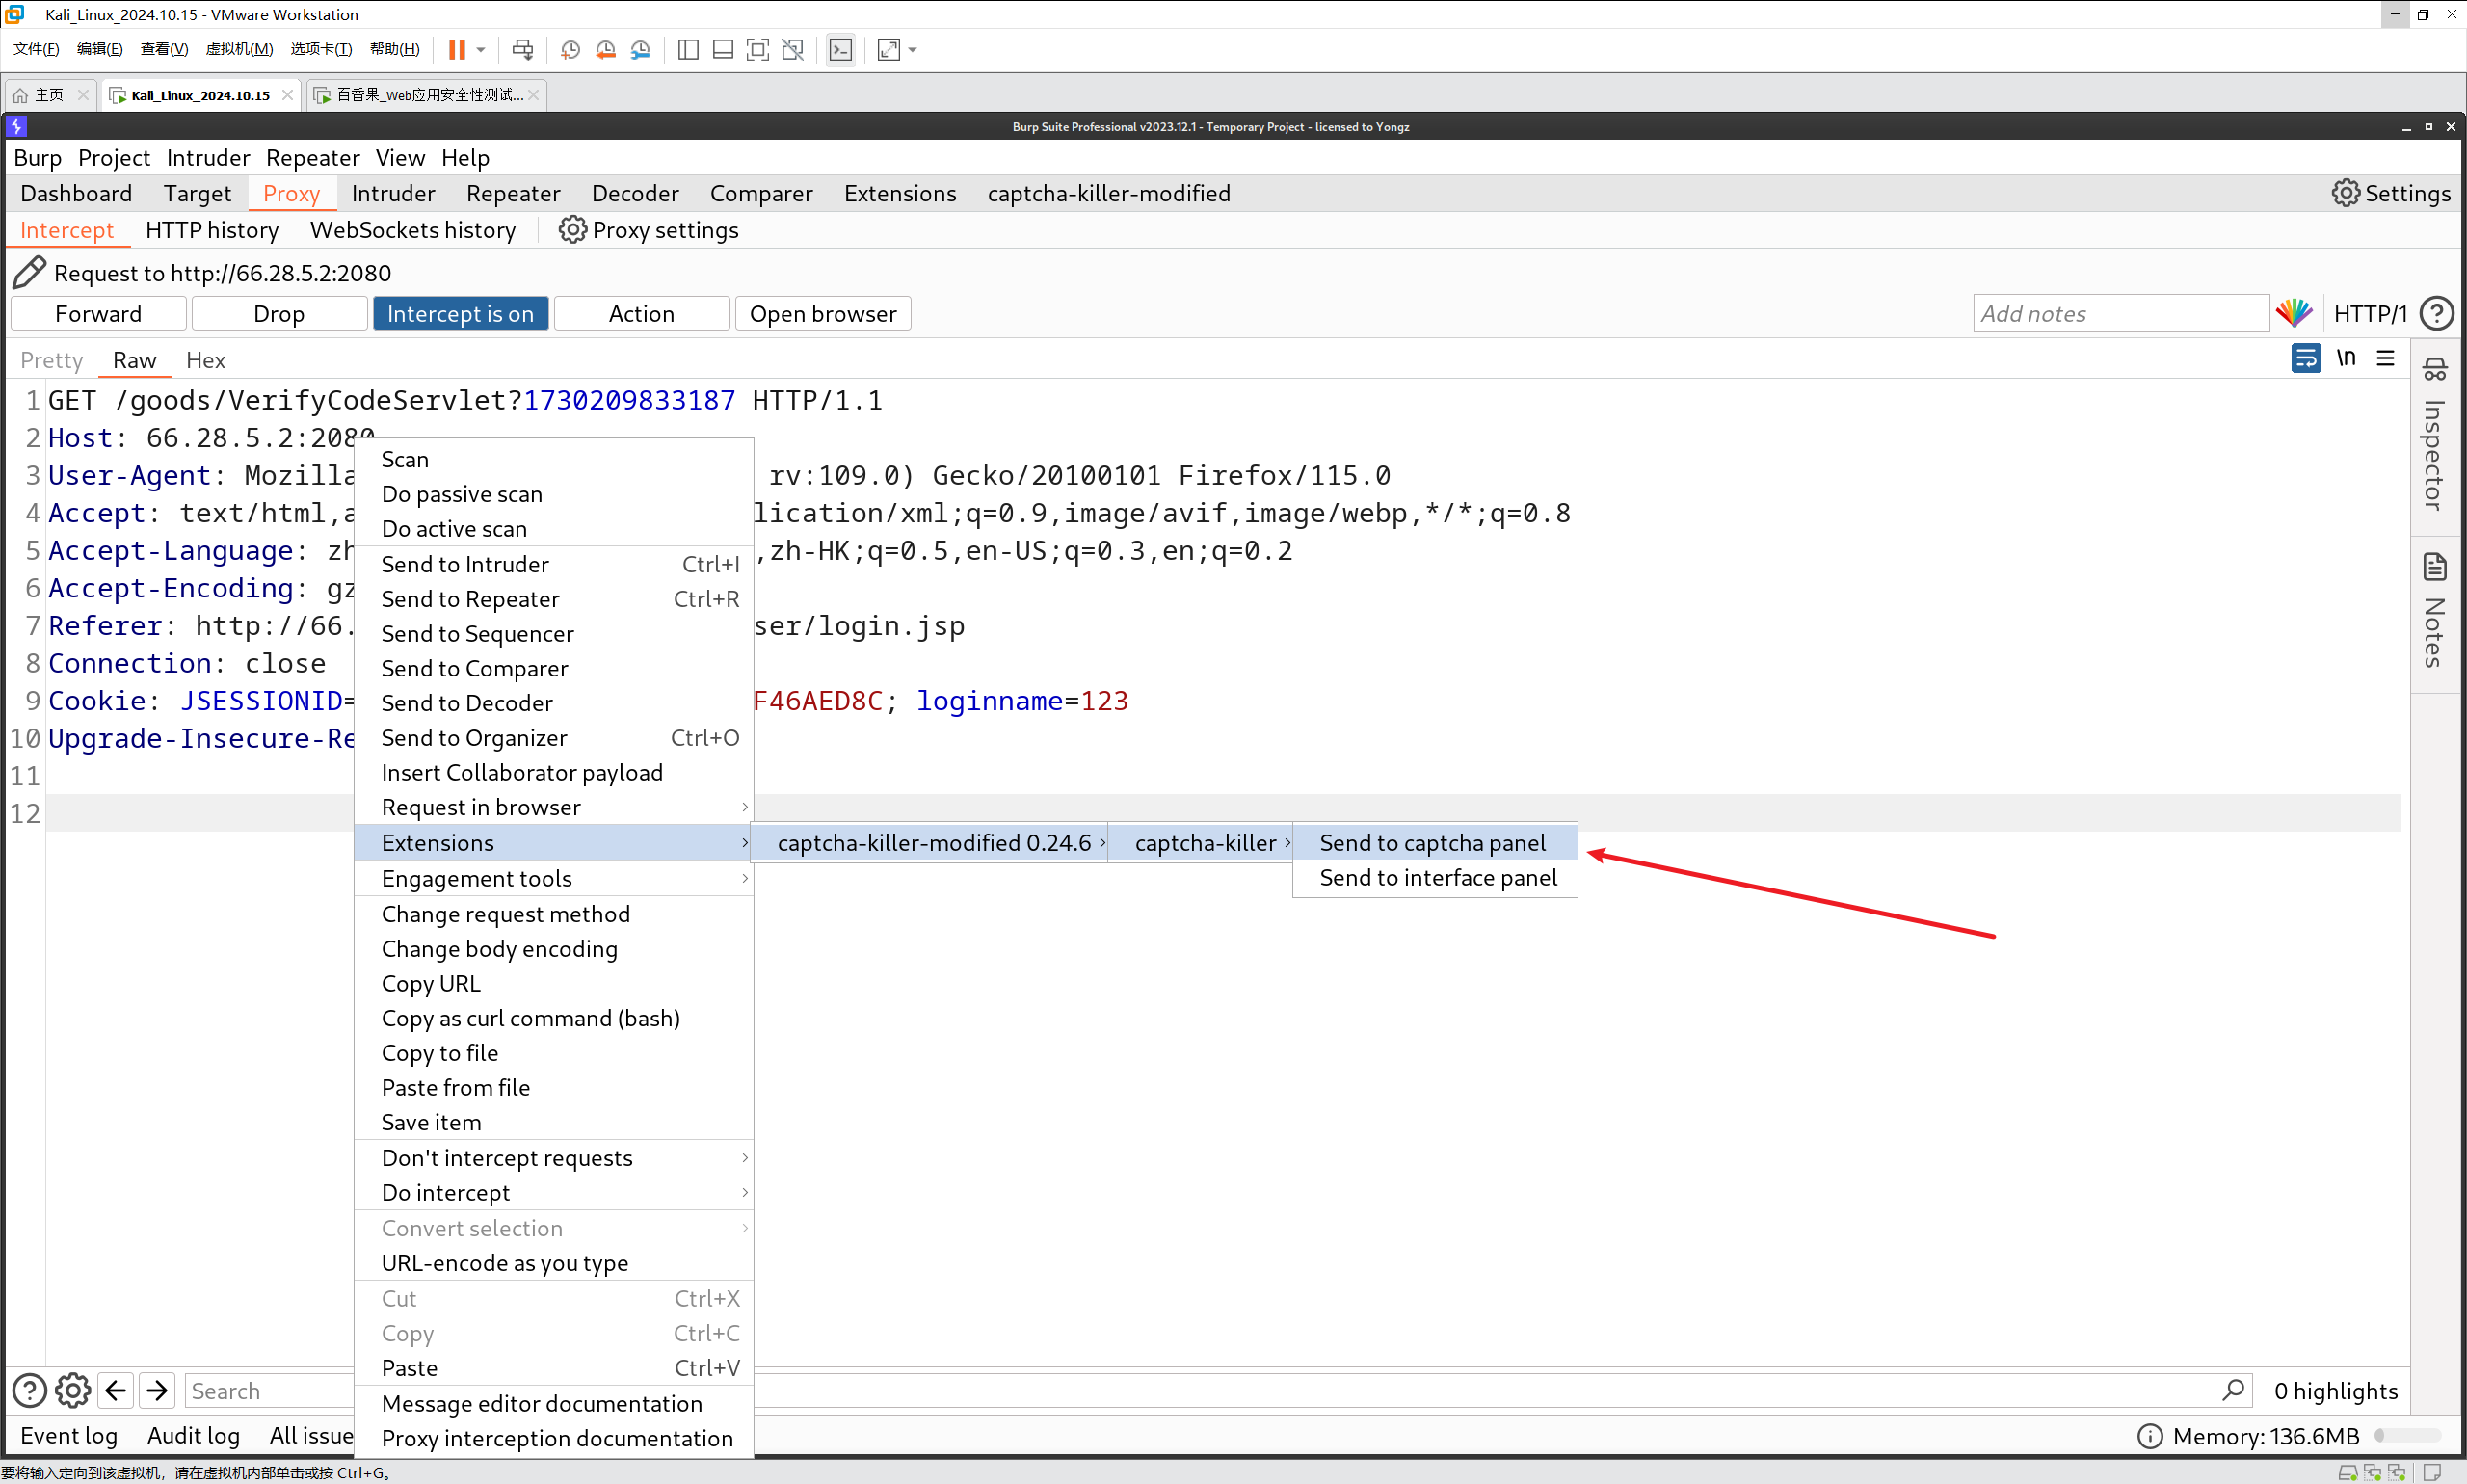
Task: Click the memory info icon
Action: click(x=2150, y=1436)
